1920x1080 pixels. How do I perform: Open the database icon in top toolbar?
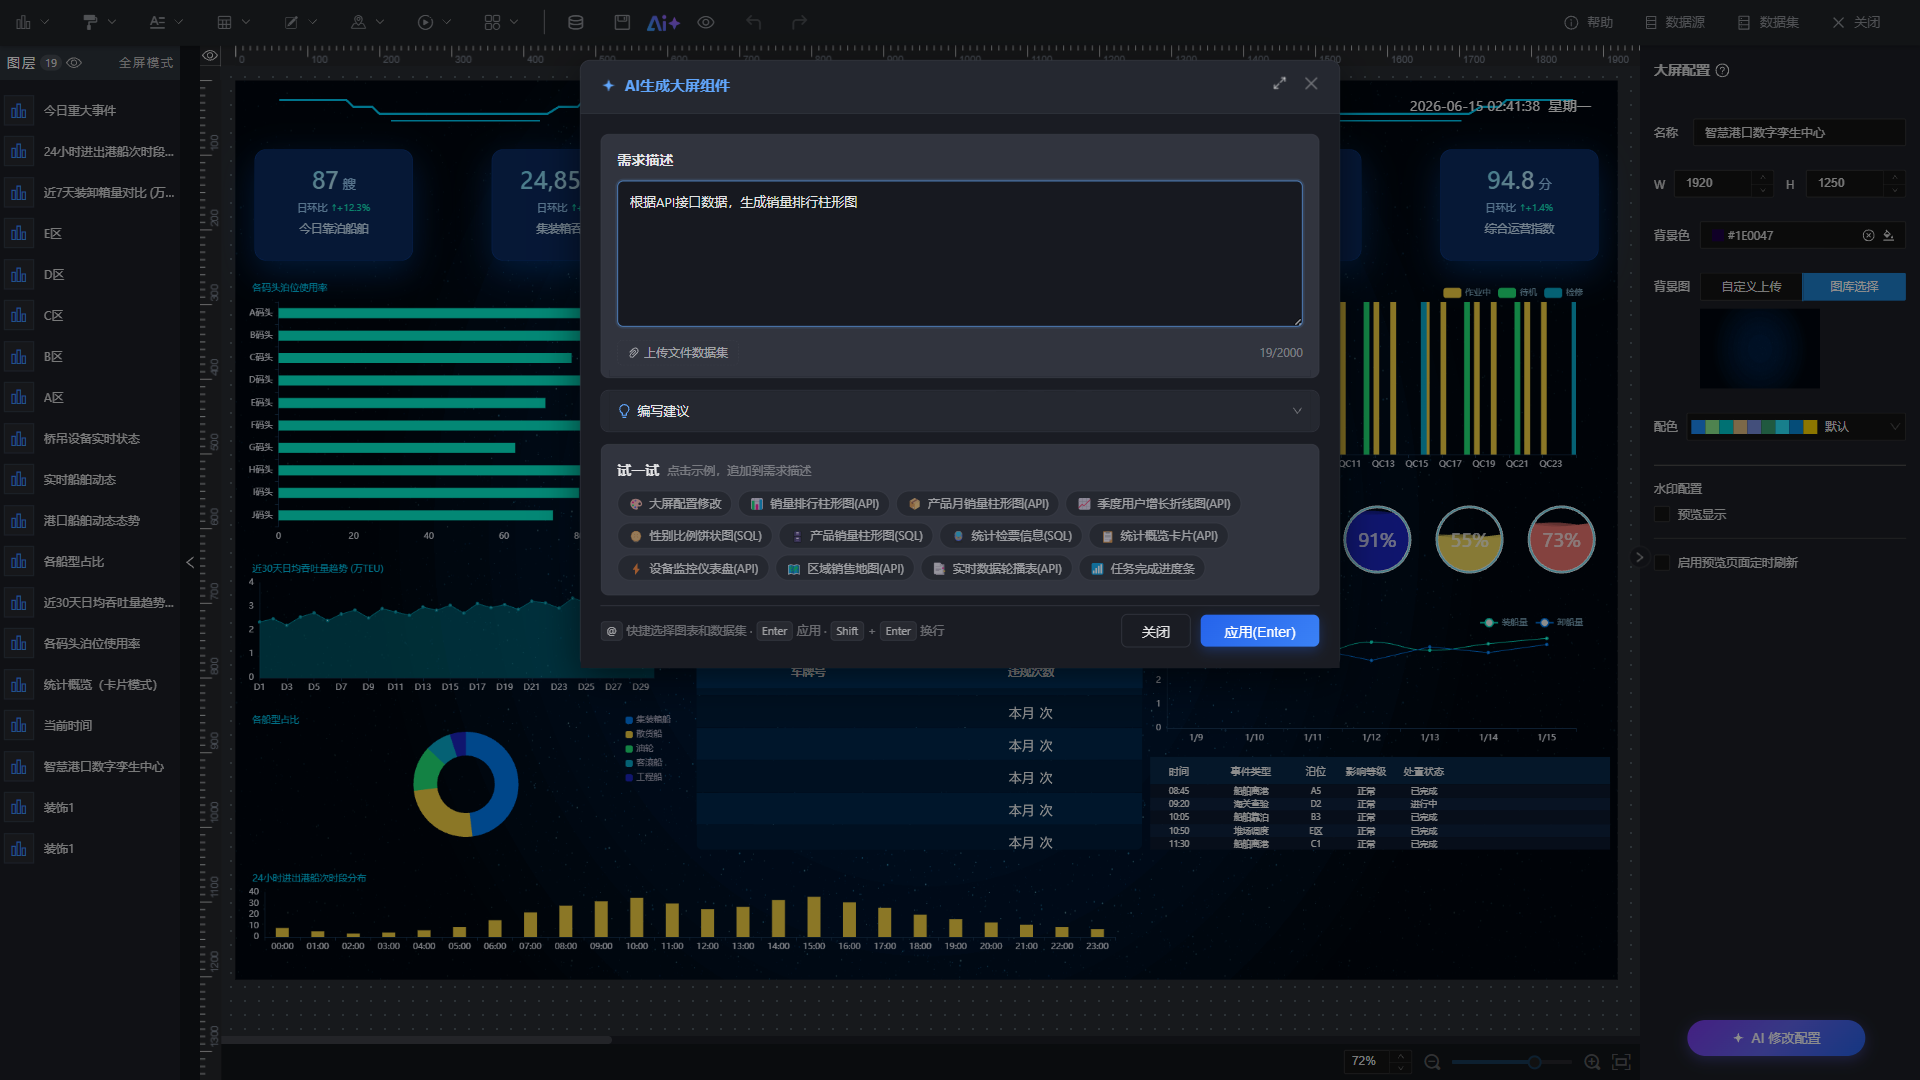(576, 22)
